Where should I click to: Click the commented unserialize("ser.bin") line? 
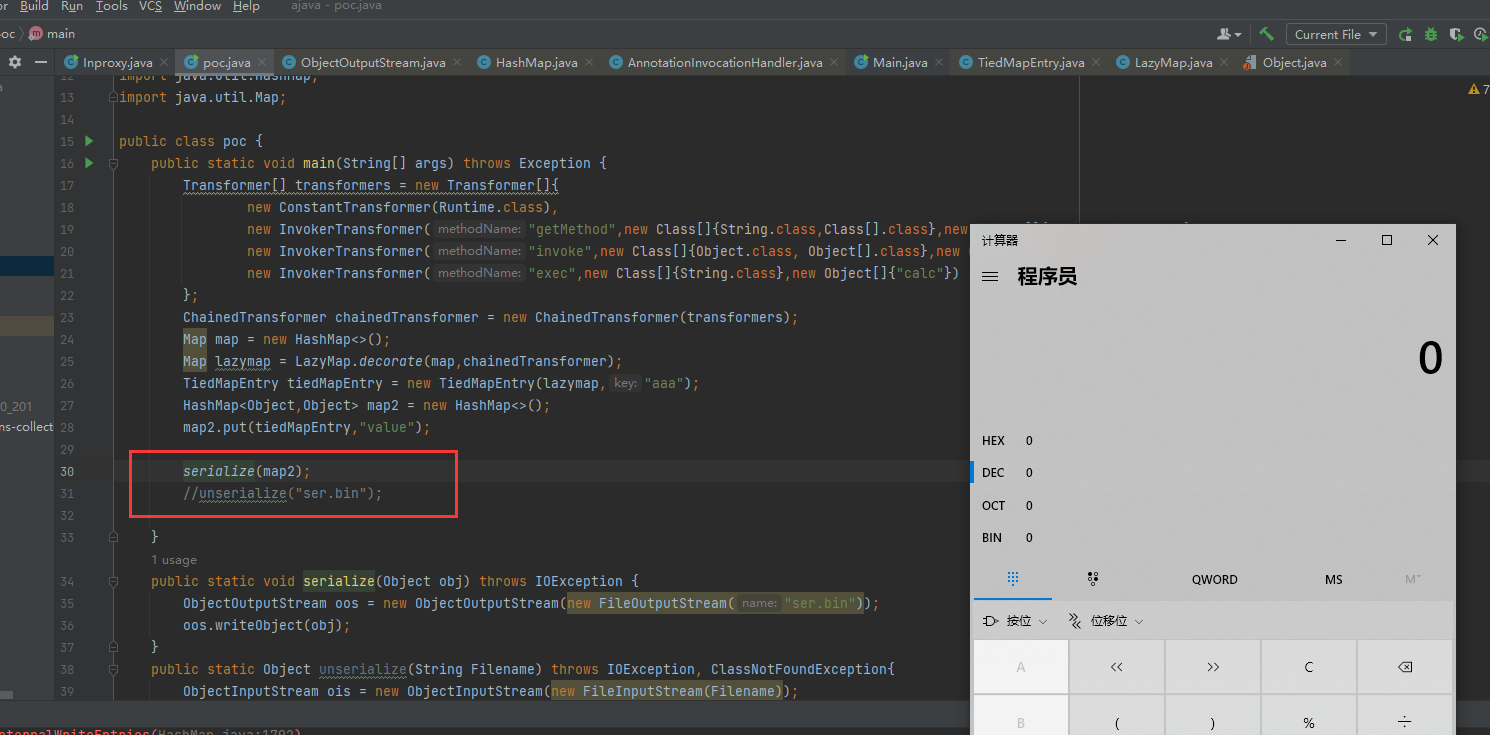[282, 493]
